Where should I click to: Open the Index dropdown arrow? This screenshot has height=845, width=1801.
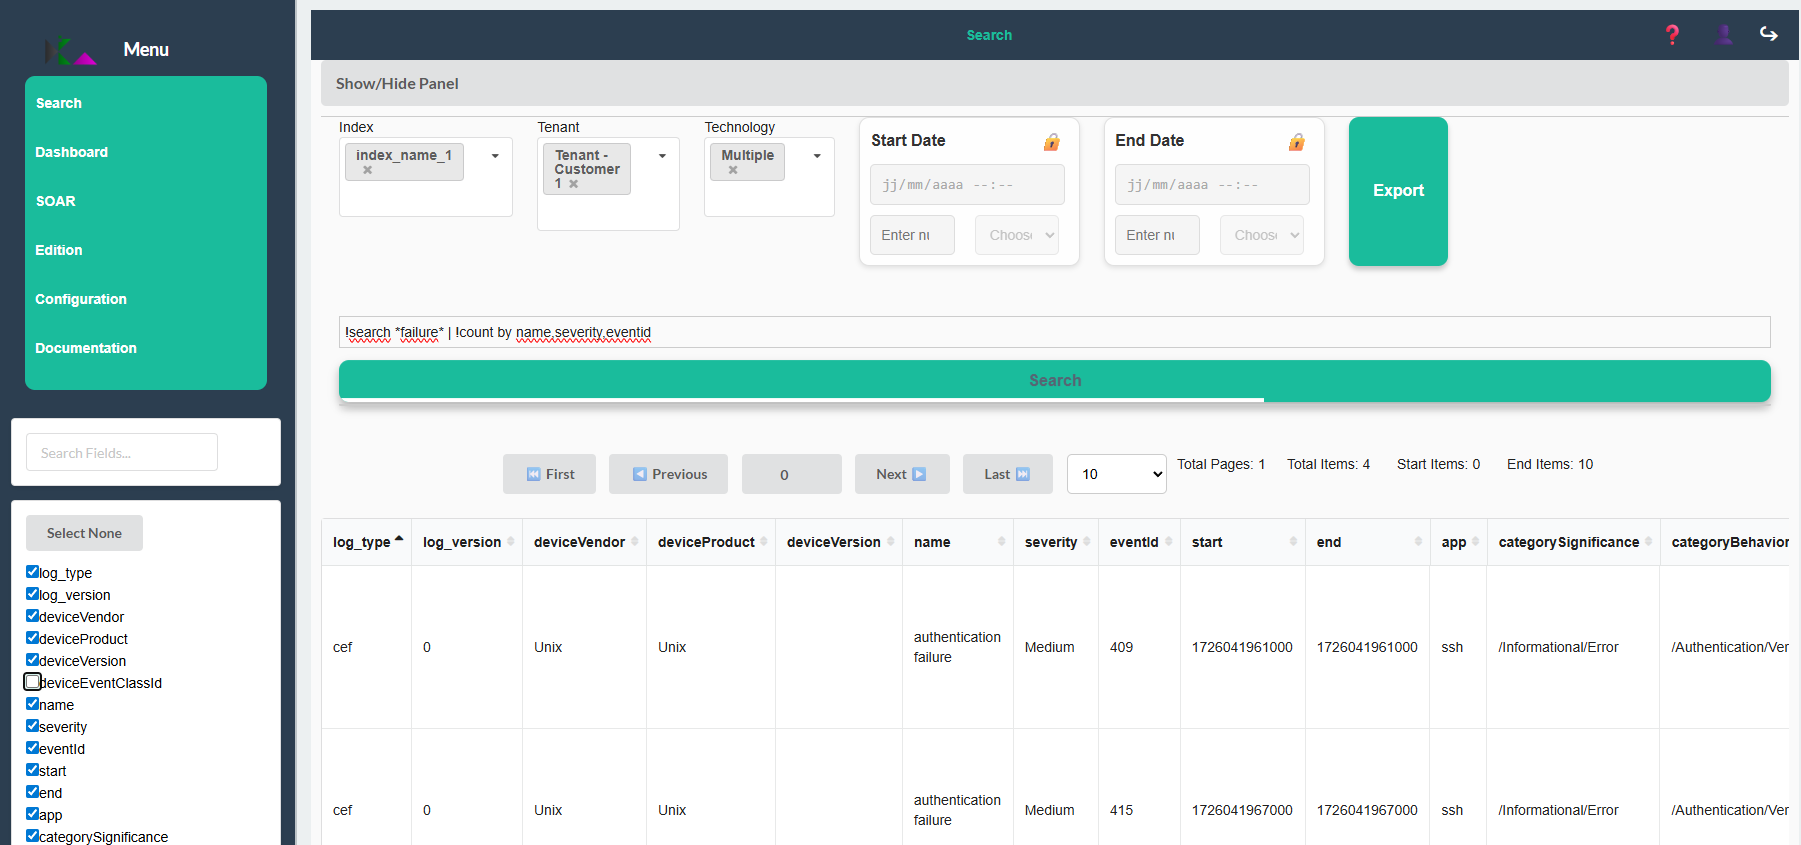[495, 156]
